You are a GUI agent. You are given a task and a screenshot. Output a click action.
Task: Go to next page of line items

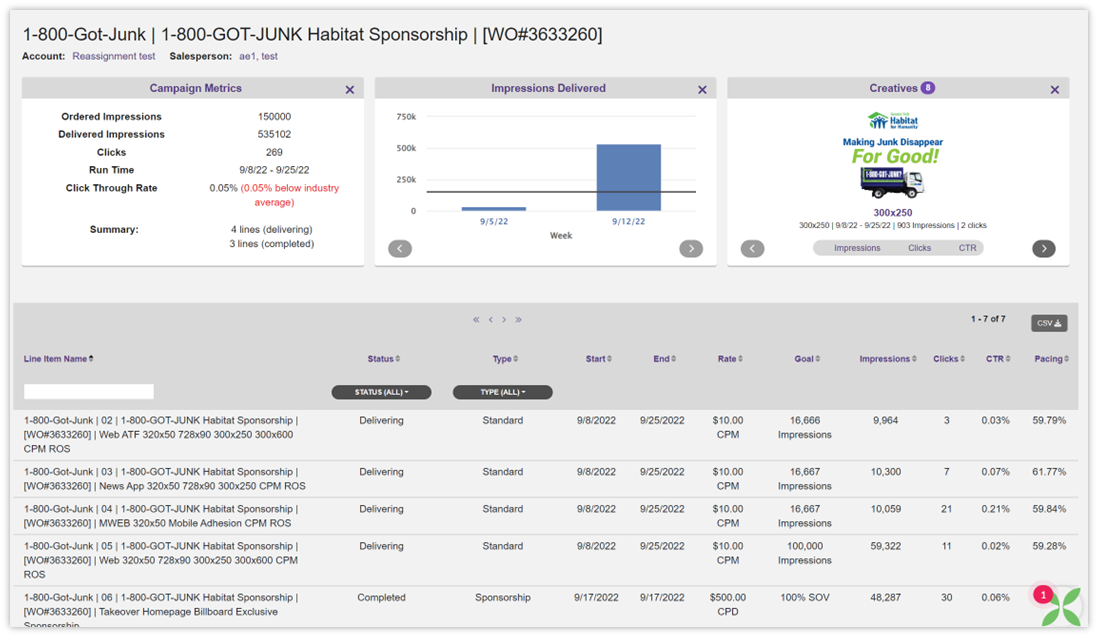[x=504, y=319]
